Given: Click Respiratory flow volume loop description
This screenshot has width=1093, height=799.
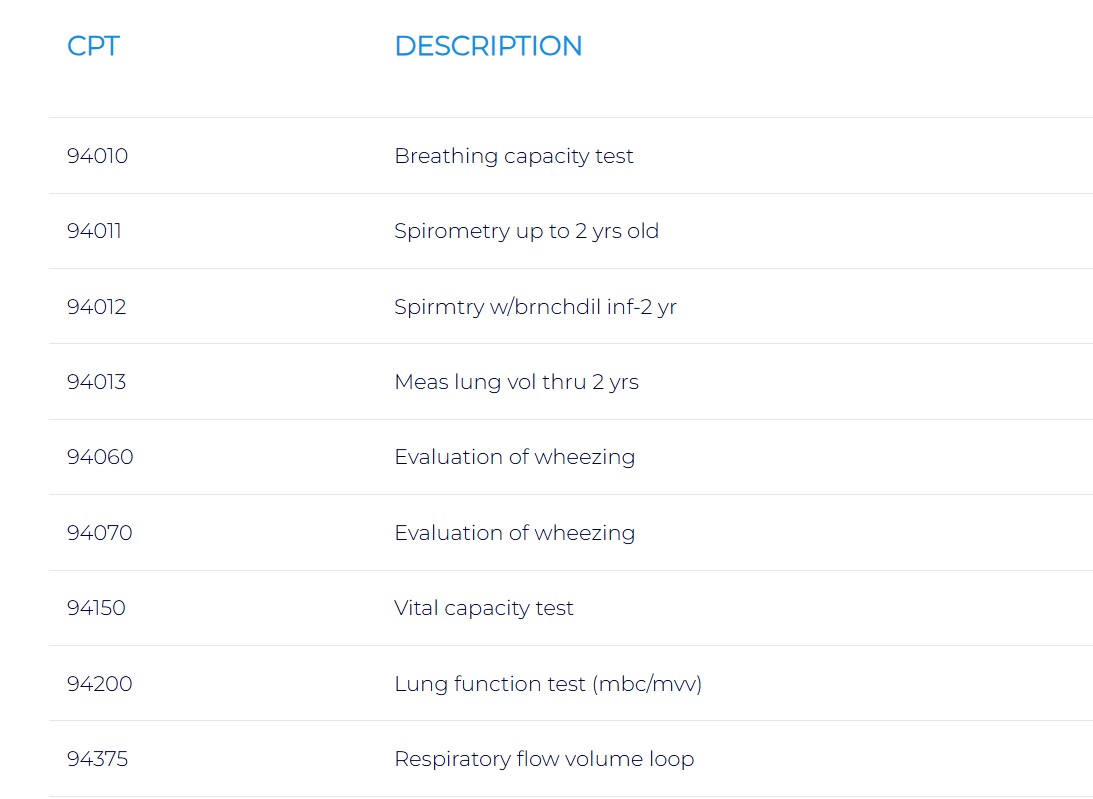Looking at the screenshot, I should pyautogui.click(x=544, y=759).
